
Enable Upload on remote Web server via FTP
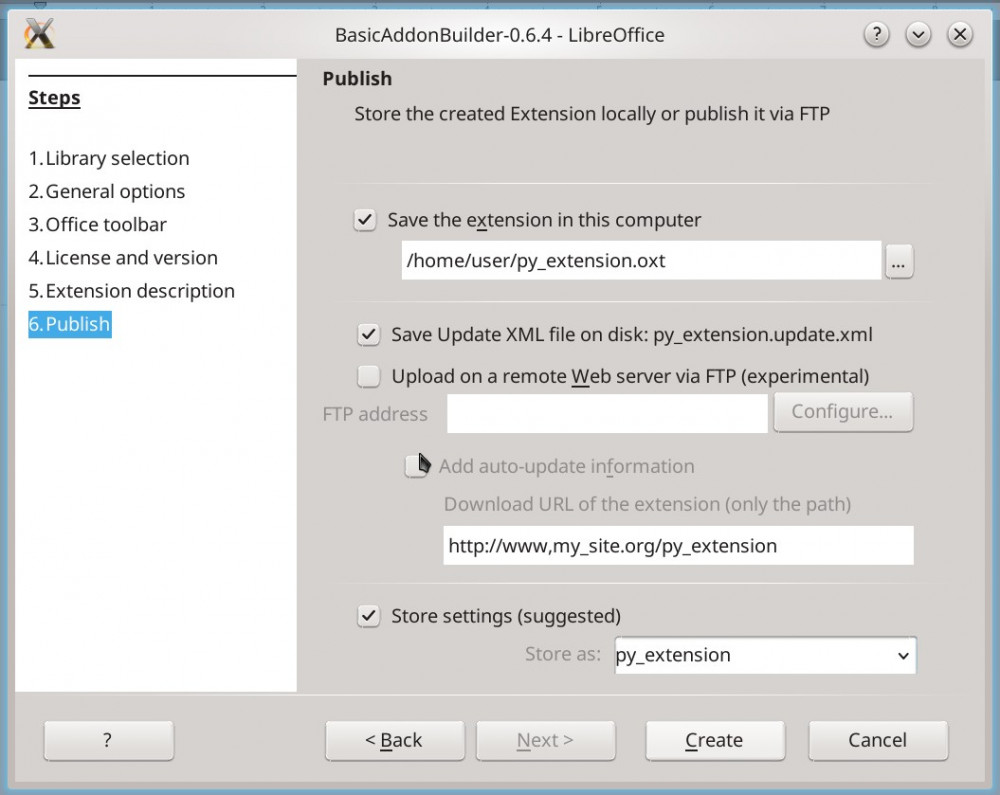click(369, 376)
